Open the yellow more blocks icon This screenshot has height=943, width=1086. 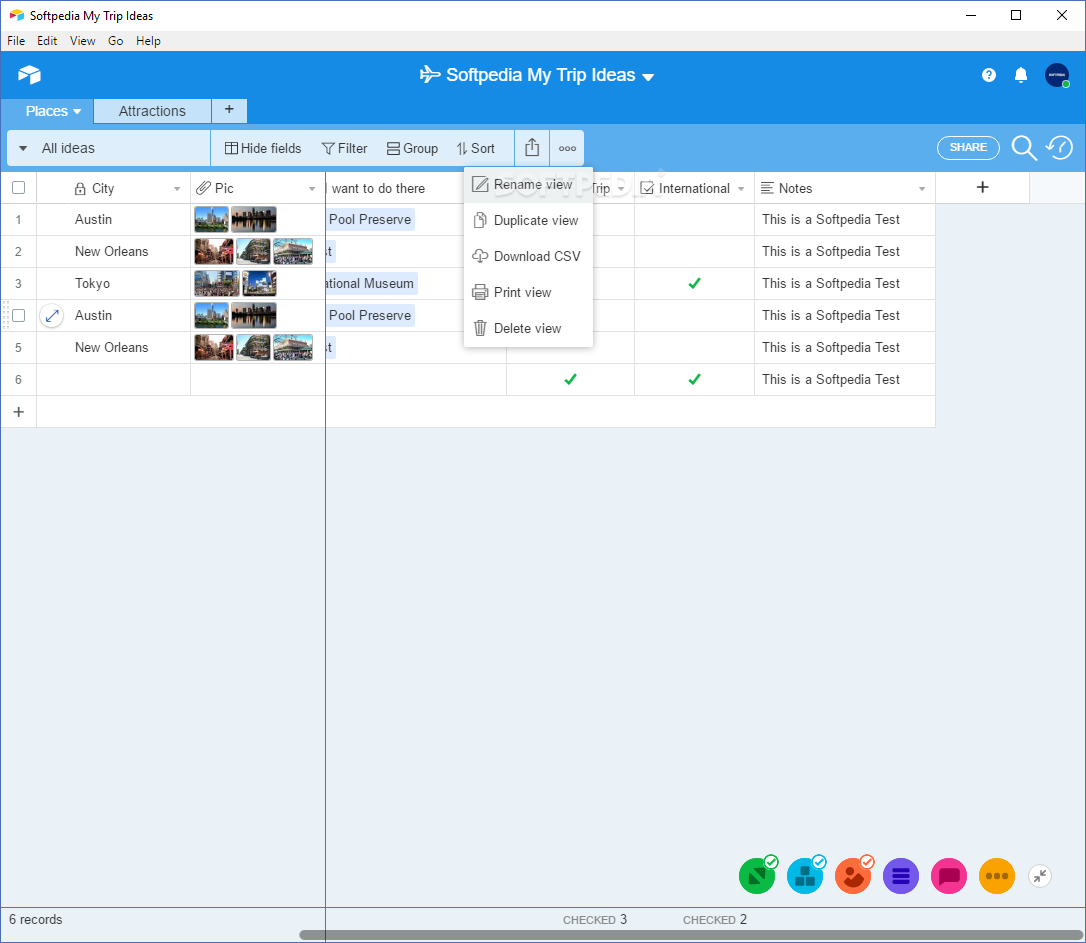[x=997, y=876]
